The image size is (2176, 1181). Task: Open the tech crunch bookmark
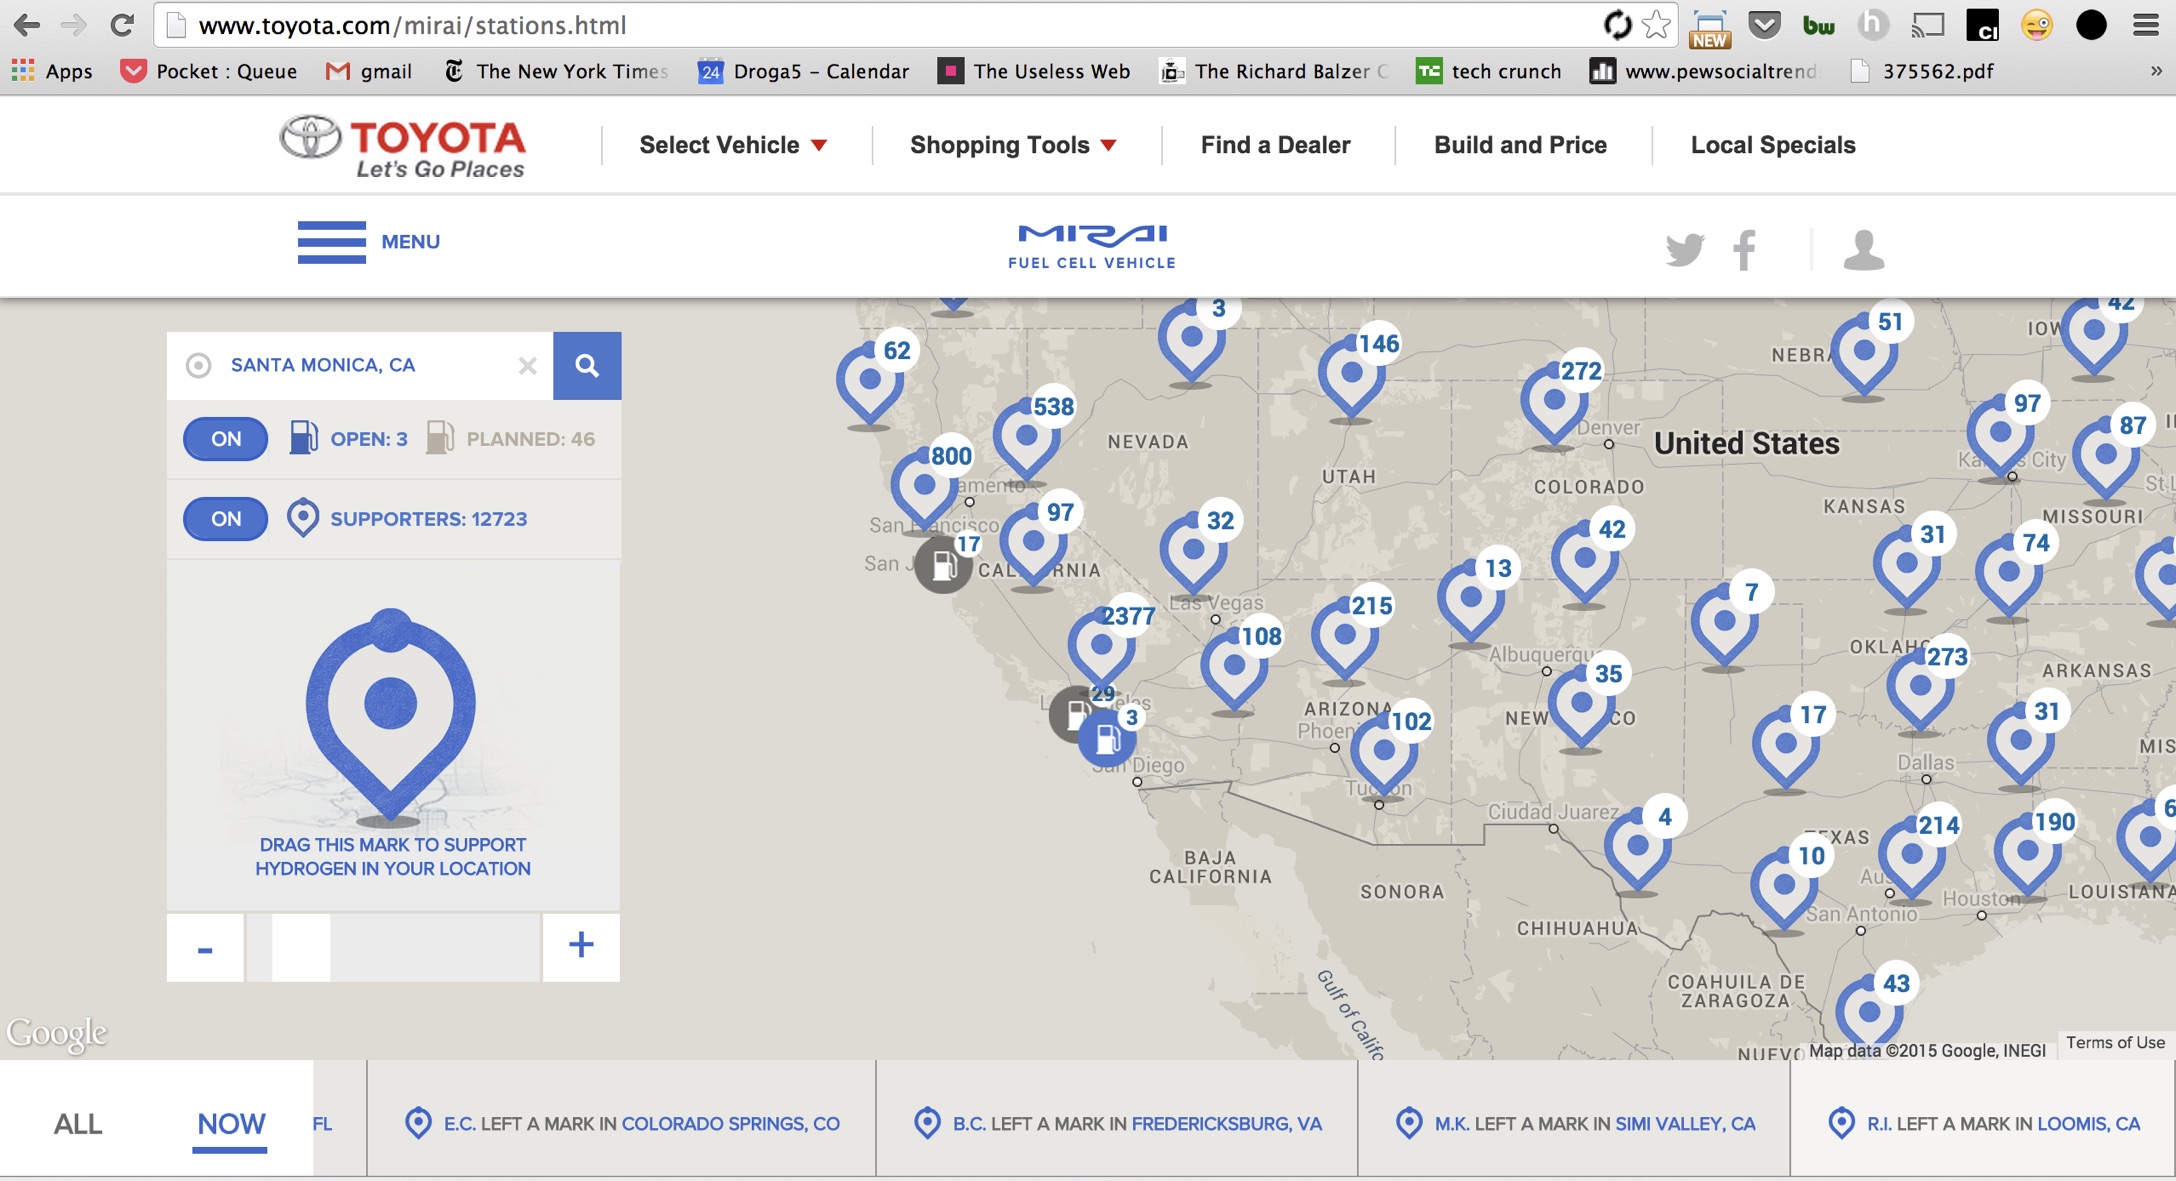(1489, 71)
